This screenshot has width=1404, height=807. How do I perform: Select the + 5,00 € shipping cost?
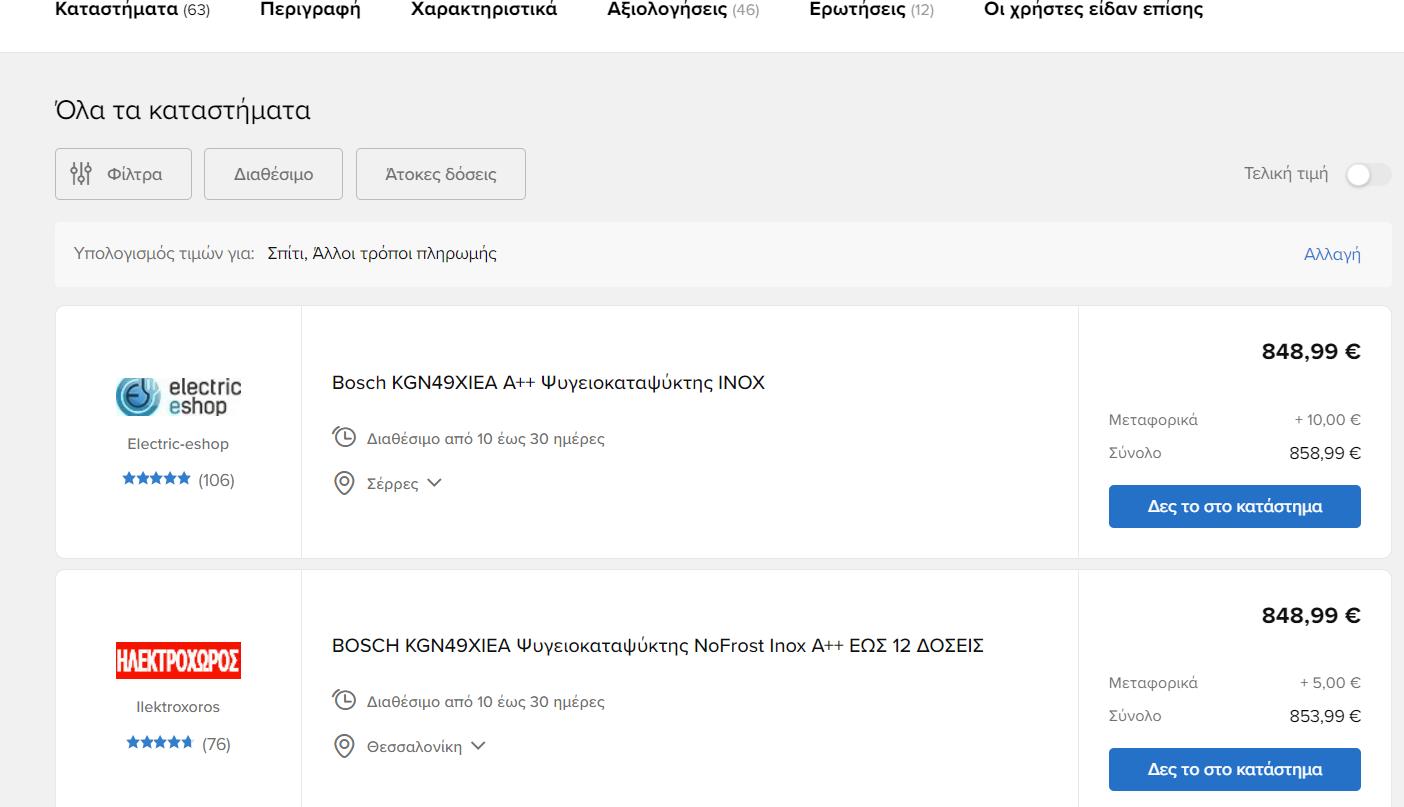pos(1331,683)
